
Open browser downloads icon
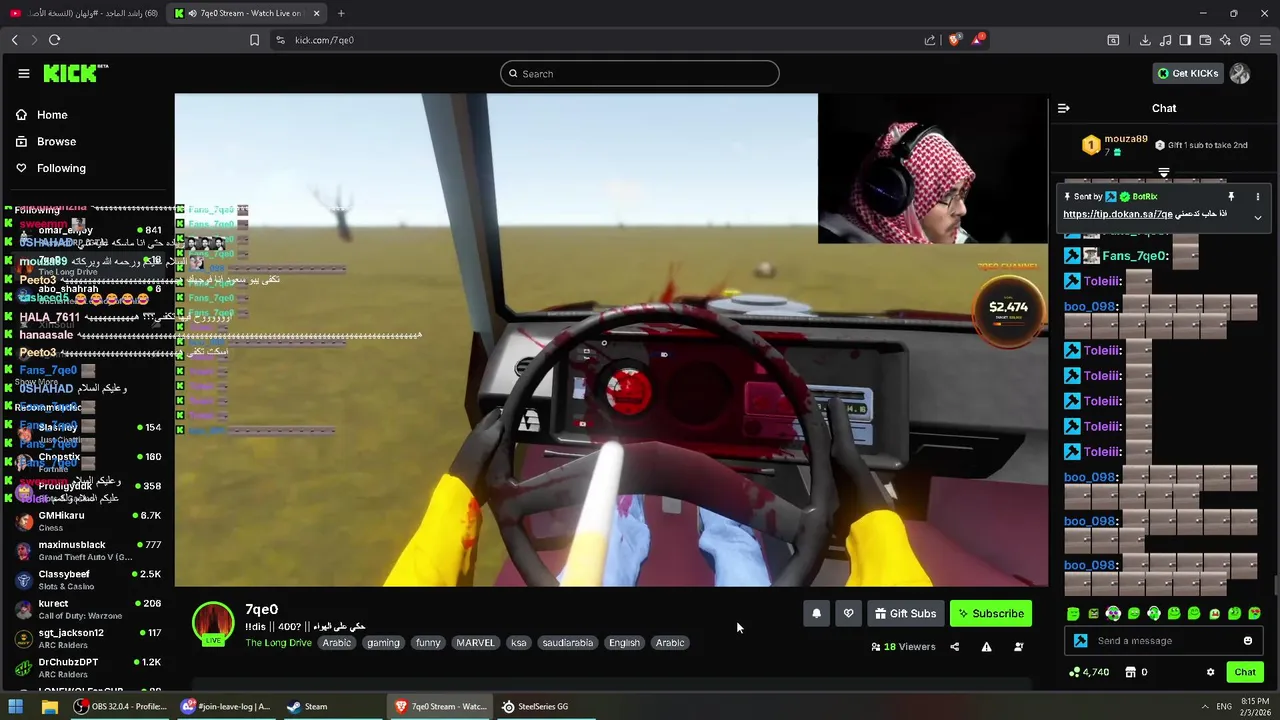click(x=1145, y=40)
